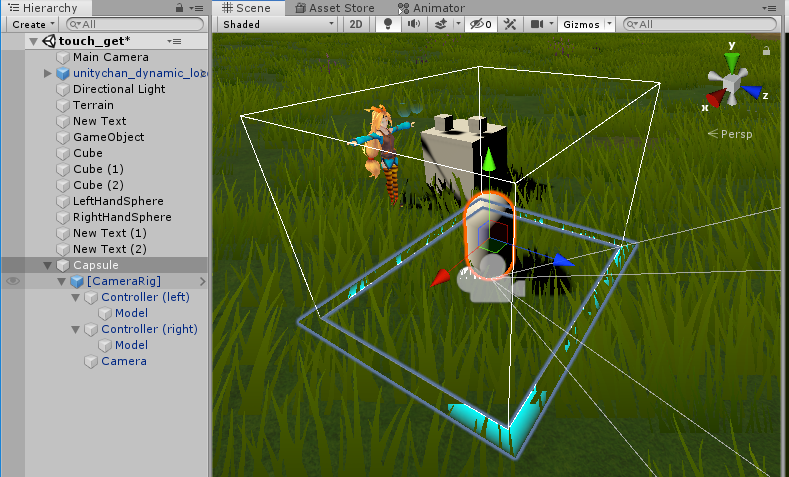The height and width of the screenshot is (477, 789).
Task: Focus the Scene view search field
Action: (700, 24)
